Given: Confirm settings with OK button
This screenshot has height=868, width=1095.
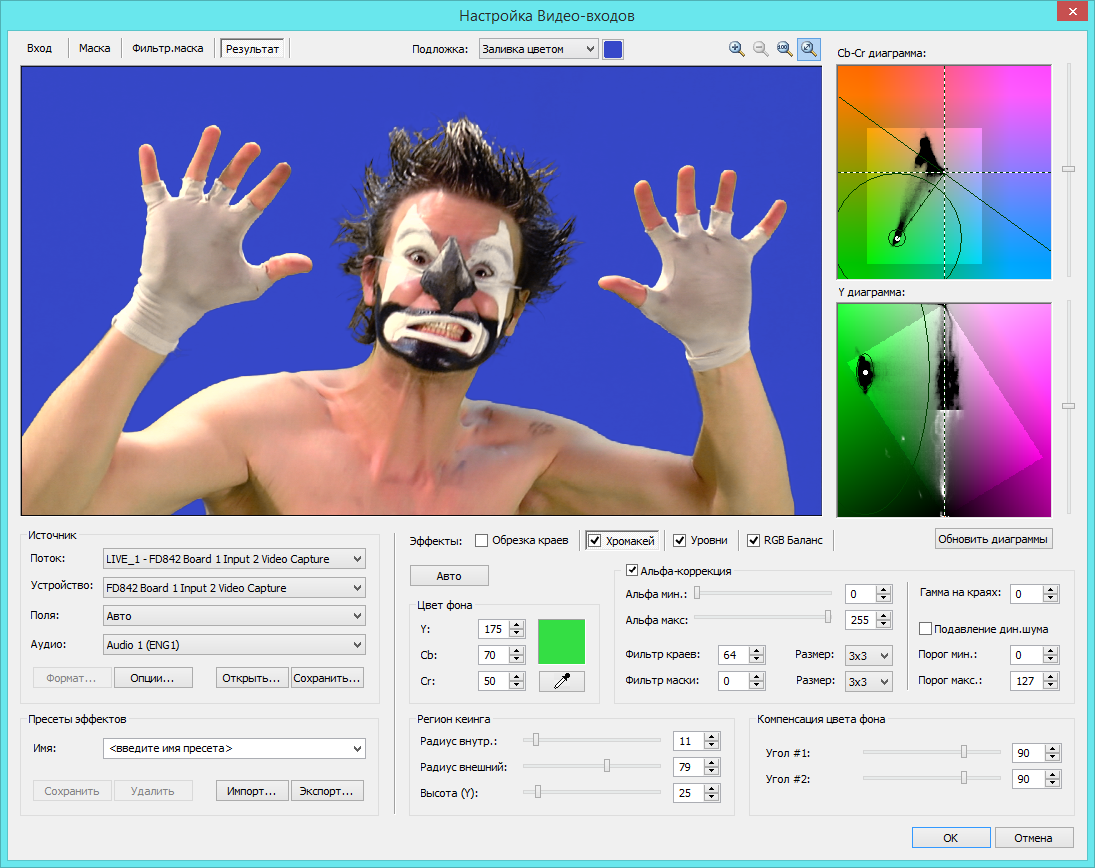Looking at the screenshot, I should (950, 838).
